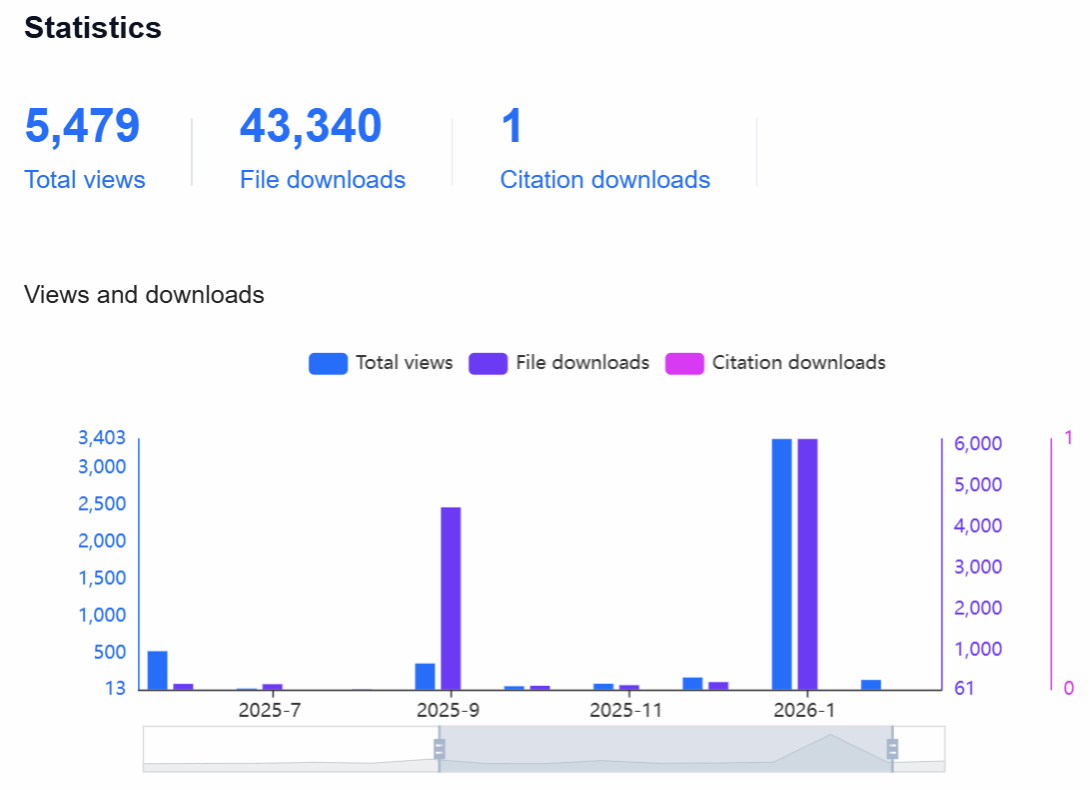Click the 2025-11 x-axis label
Screen dimensions: 1090x790
(626, 711)
